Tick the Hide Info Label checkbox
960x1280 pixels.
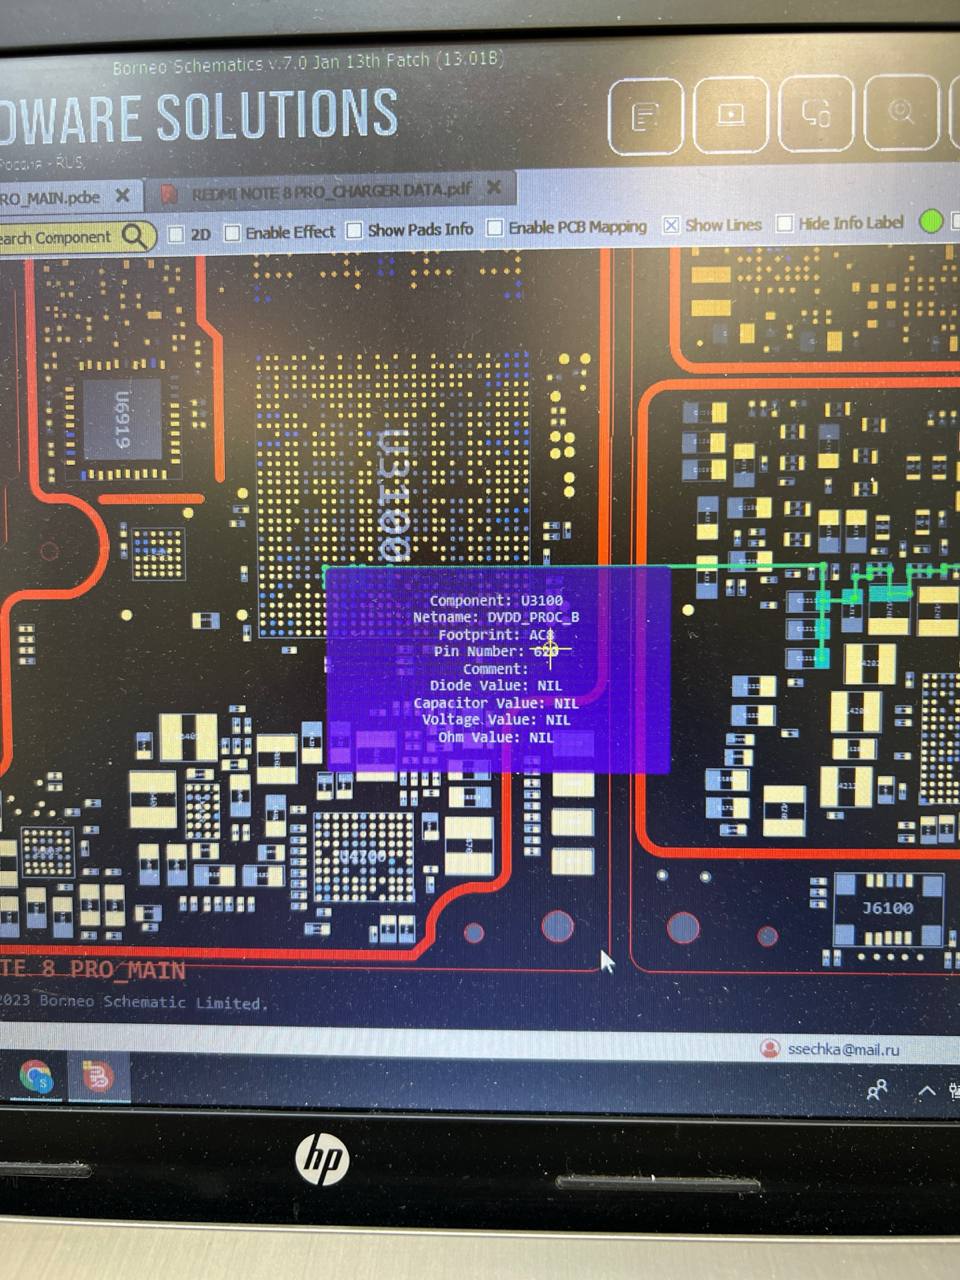(x=785, y=223)
